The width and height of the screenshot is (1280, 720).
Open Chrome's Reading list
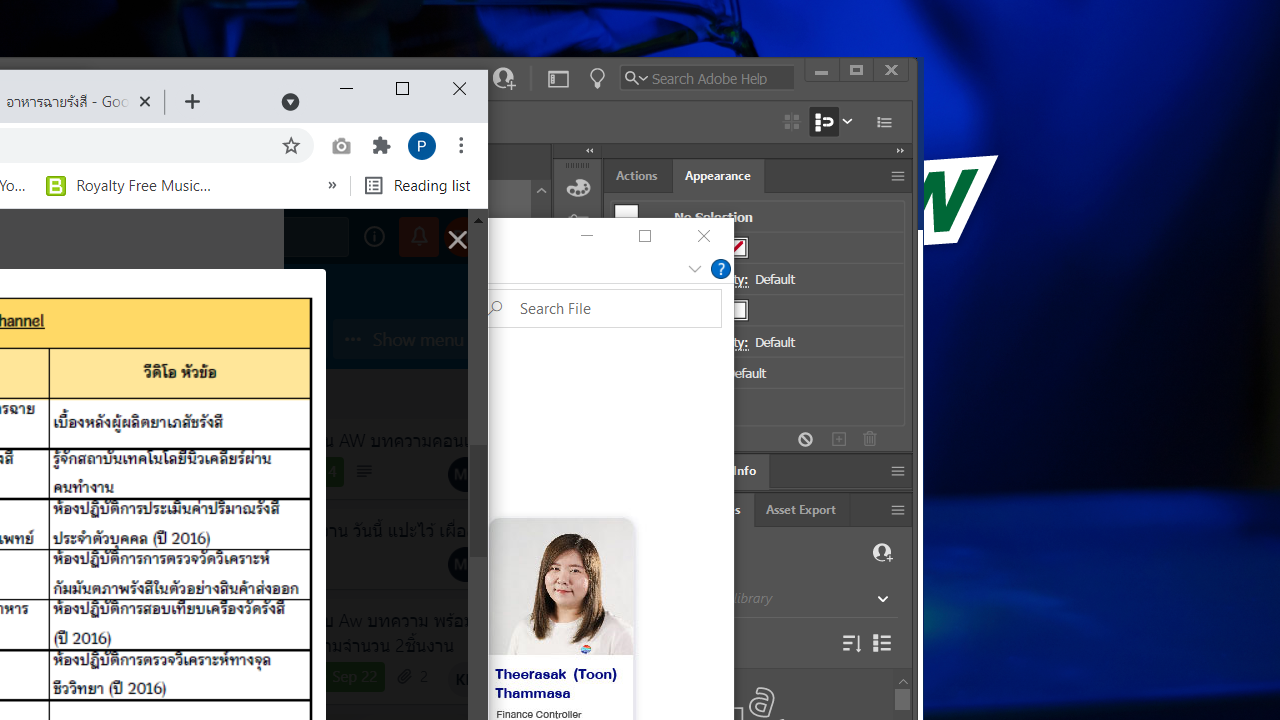pos(417,185)
